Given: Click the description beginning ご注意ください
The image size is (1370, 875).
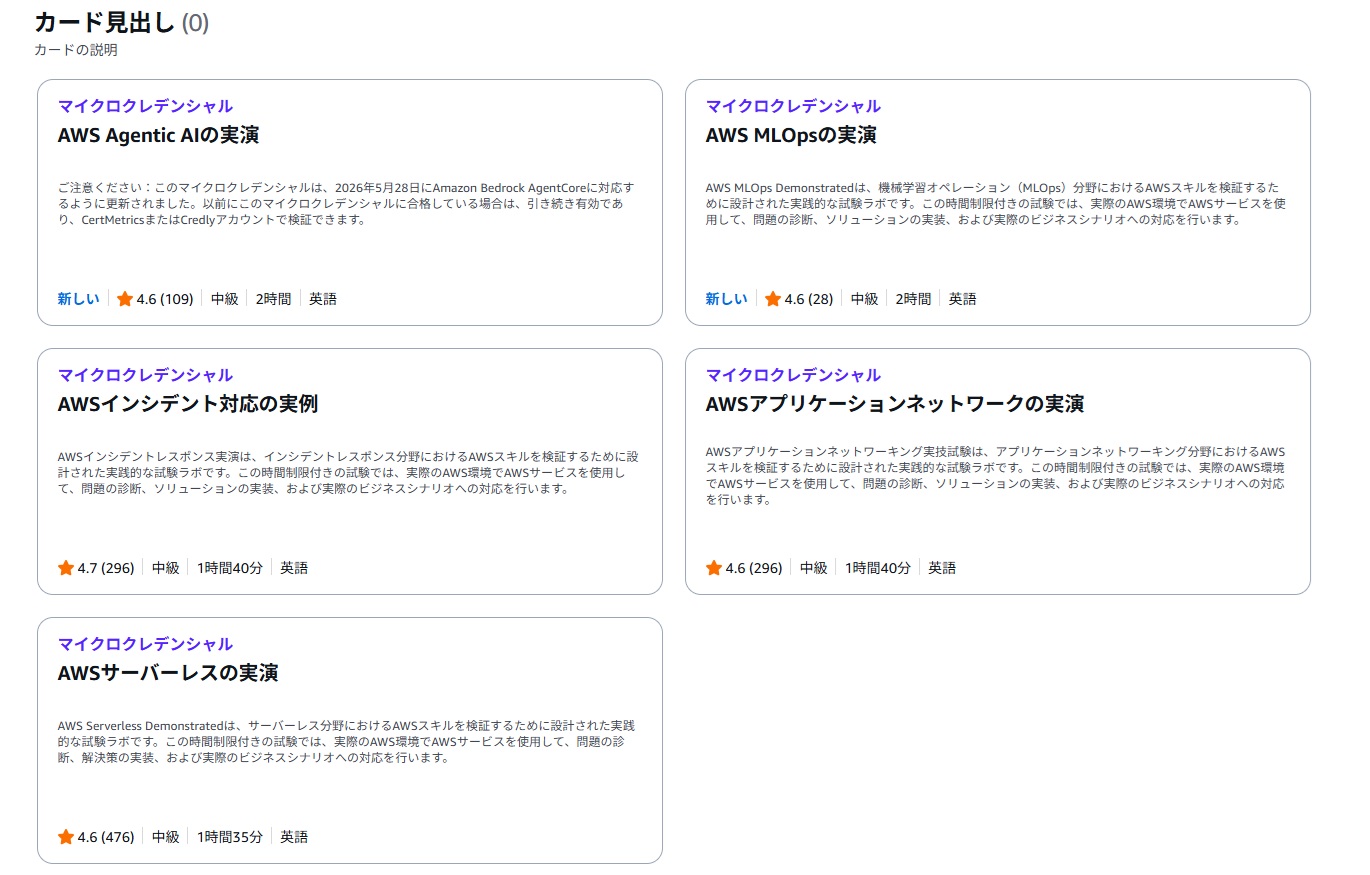Looking at the screenshot, I should coord(347,204).
